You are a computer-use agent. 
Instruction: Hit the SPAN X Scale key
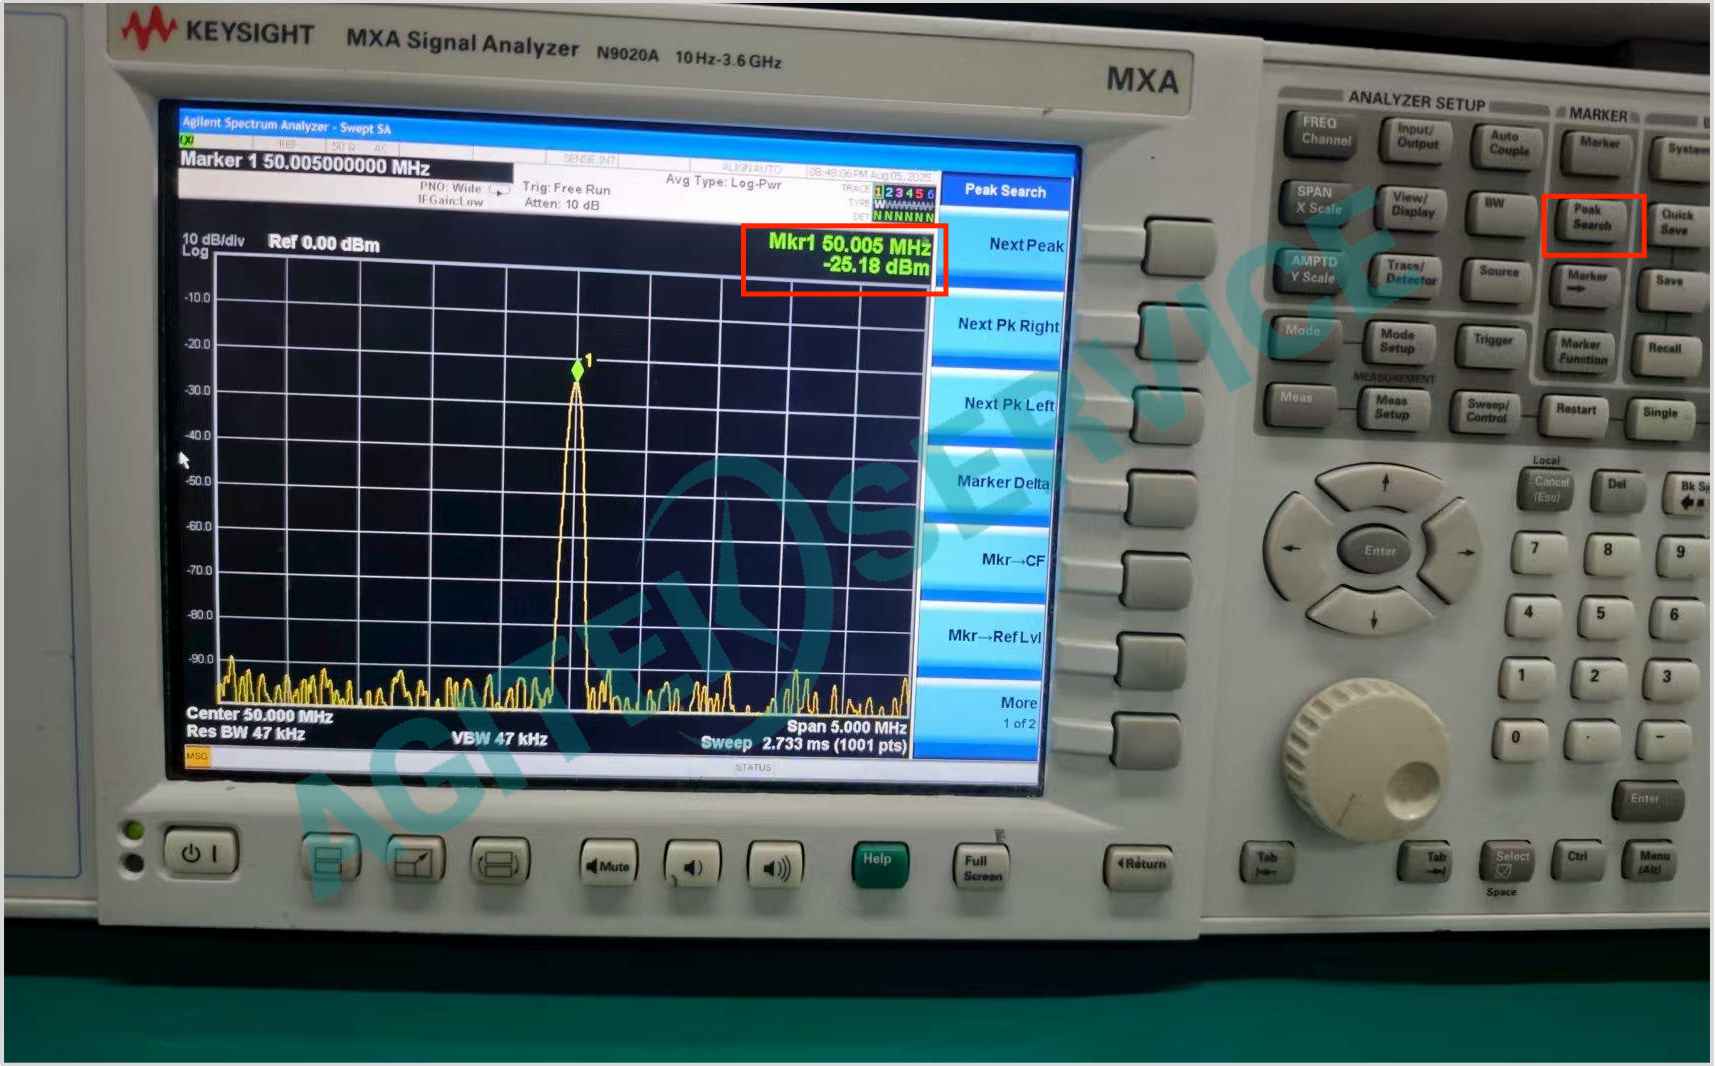(1317, 201)
